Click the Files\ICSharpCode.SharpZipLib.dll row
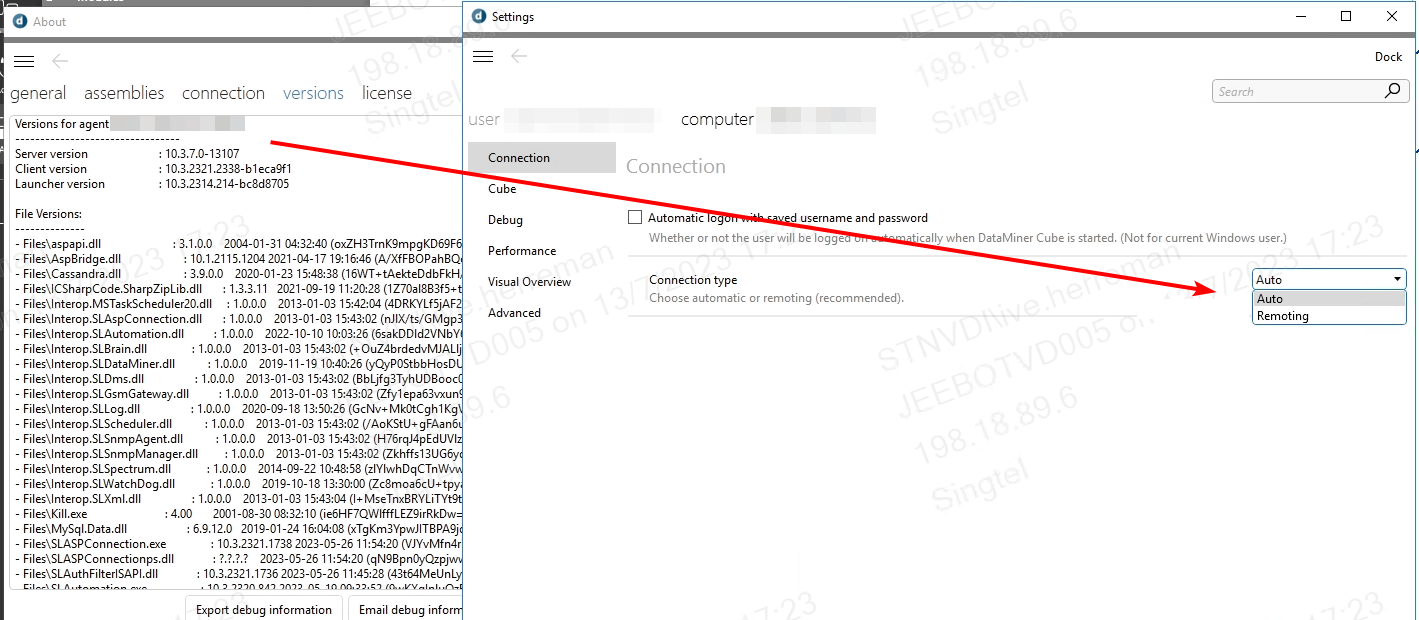Viewport: 1419px width, 620px height. tap(238, 289)
